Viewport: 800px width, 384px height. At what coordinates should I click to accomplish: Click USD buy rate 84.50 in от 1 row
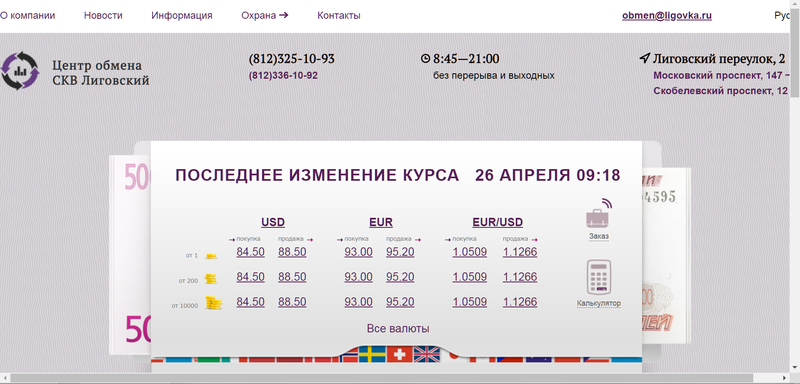pyautogui.click(x=251, y=252)
